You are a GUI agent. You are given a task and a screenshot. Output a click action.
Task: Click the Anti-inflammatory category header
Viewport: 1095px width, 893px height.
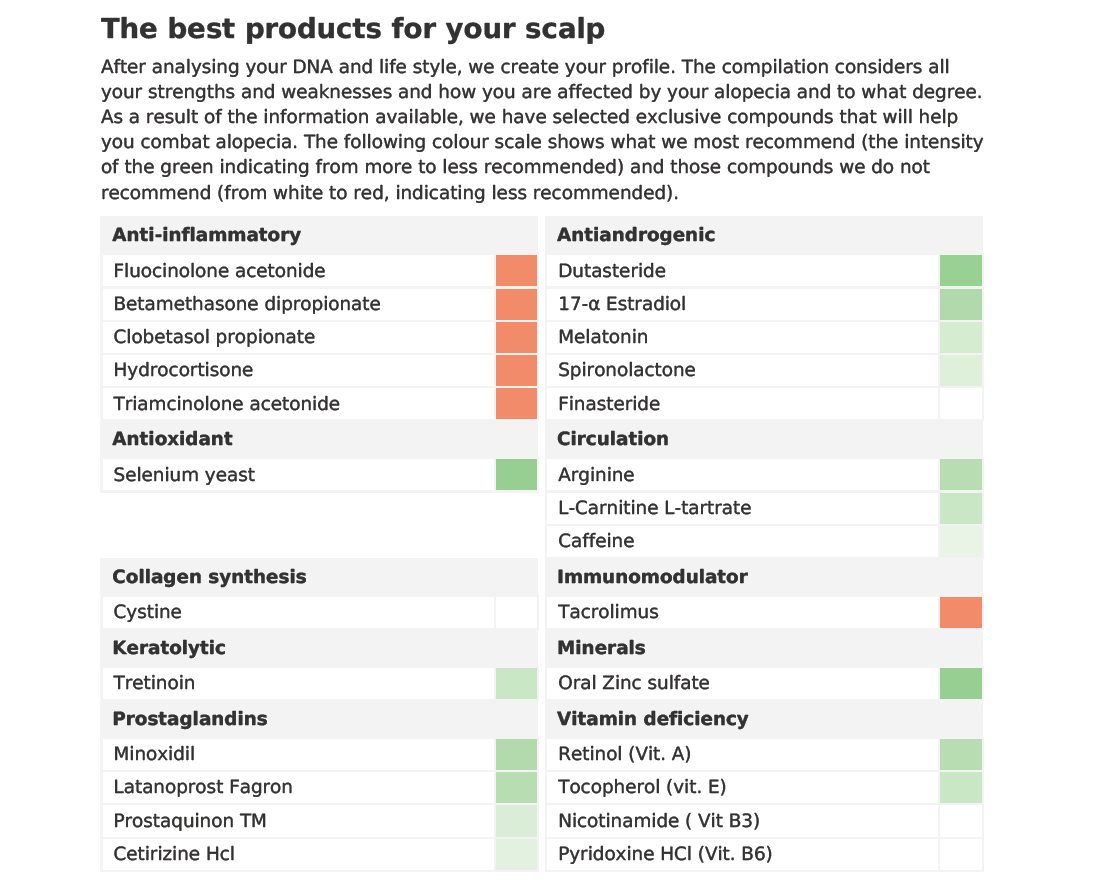coord(206,235)
